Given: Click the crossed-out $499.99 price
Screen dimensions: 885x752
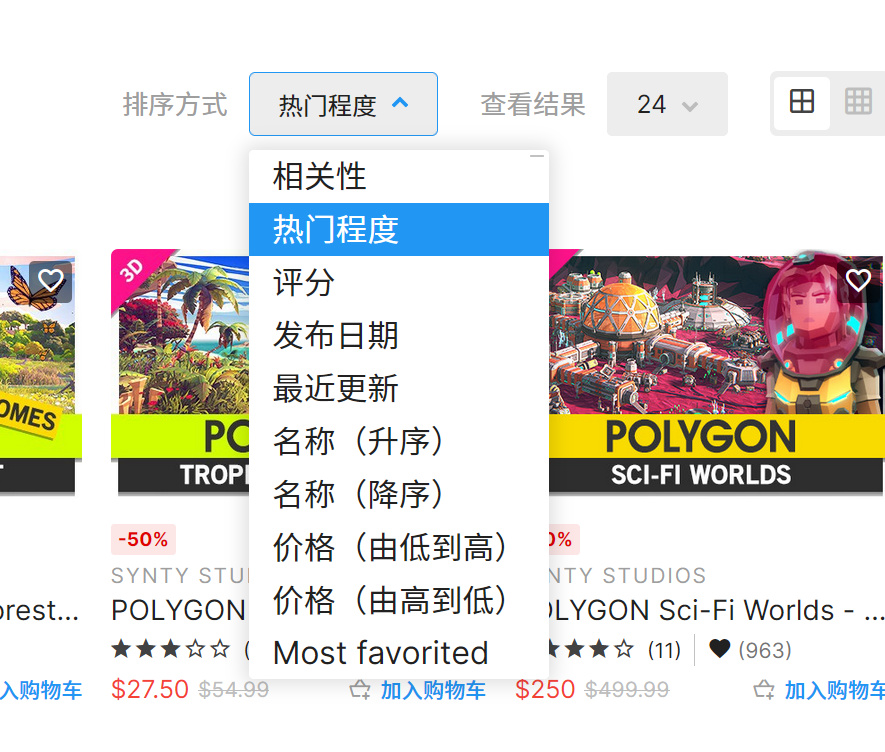Looking at the screenshot, I should click(x=627, y=689).
